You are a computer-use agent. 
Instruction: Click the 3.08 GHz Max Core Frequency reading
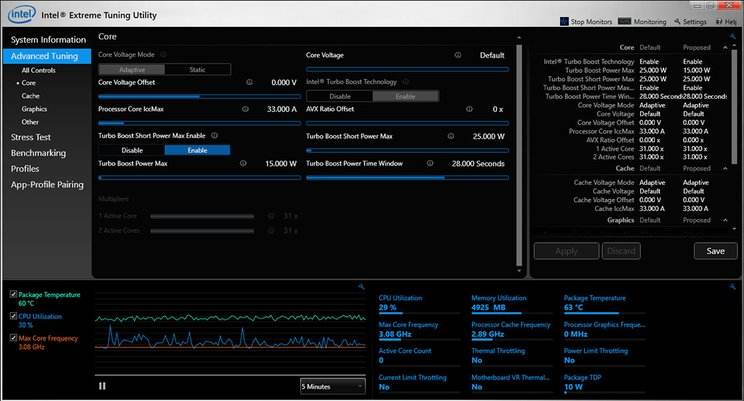click(395, 334)
